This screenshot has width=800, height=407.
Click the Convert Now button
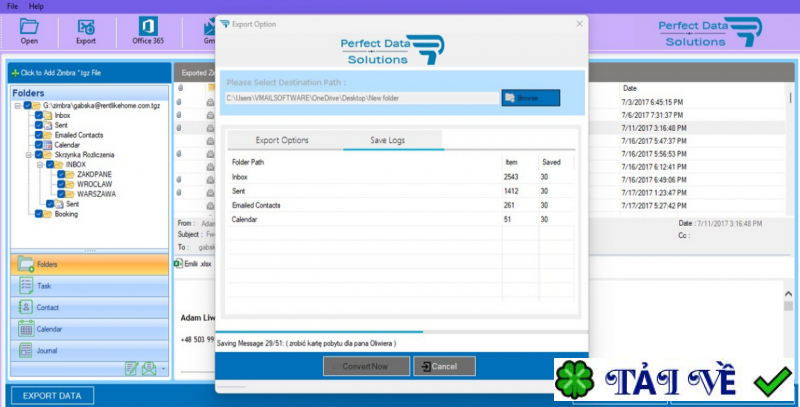(366, 366)
